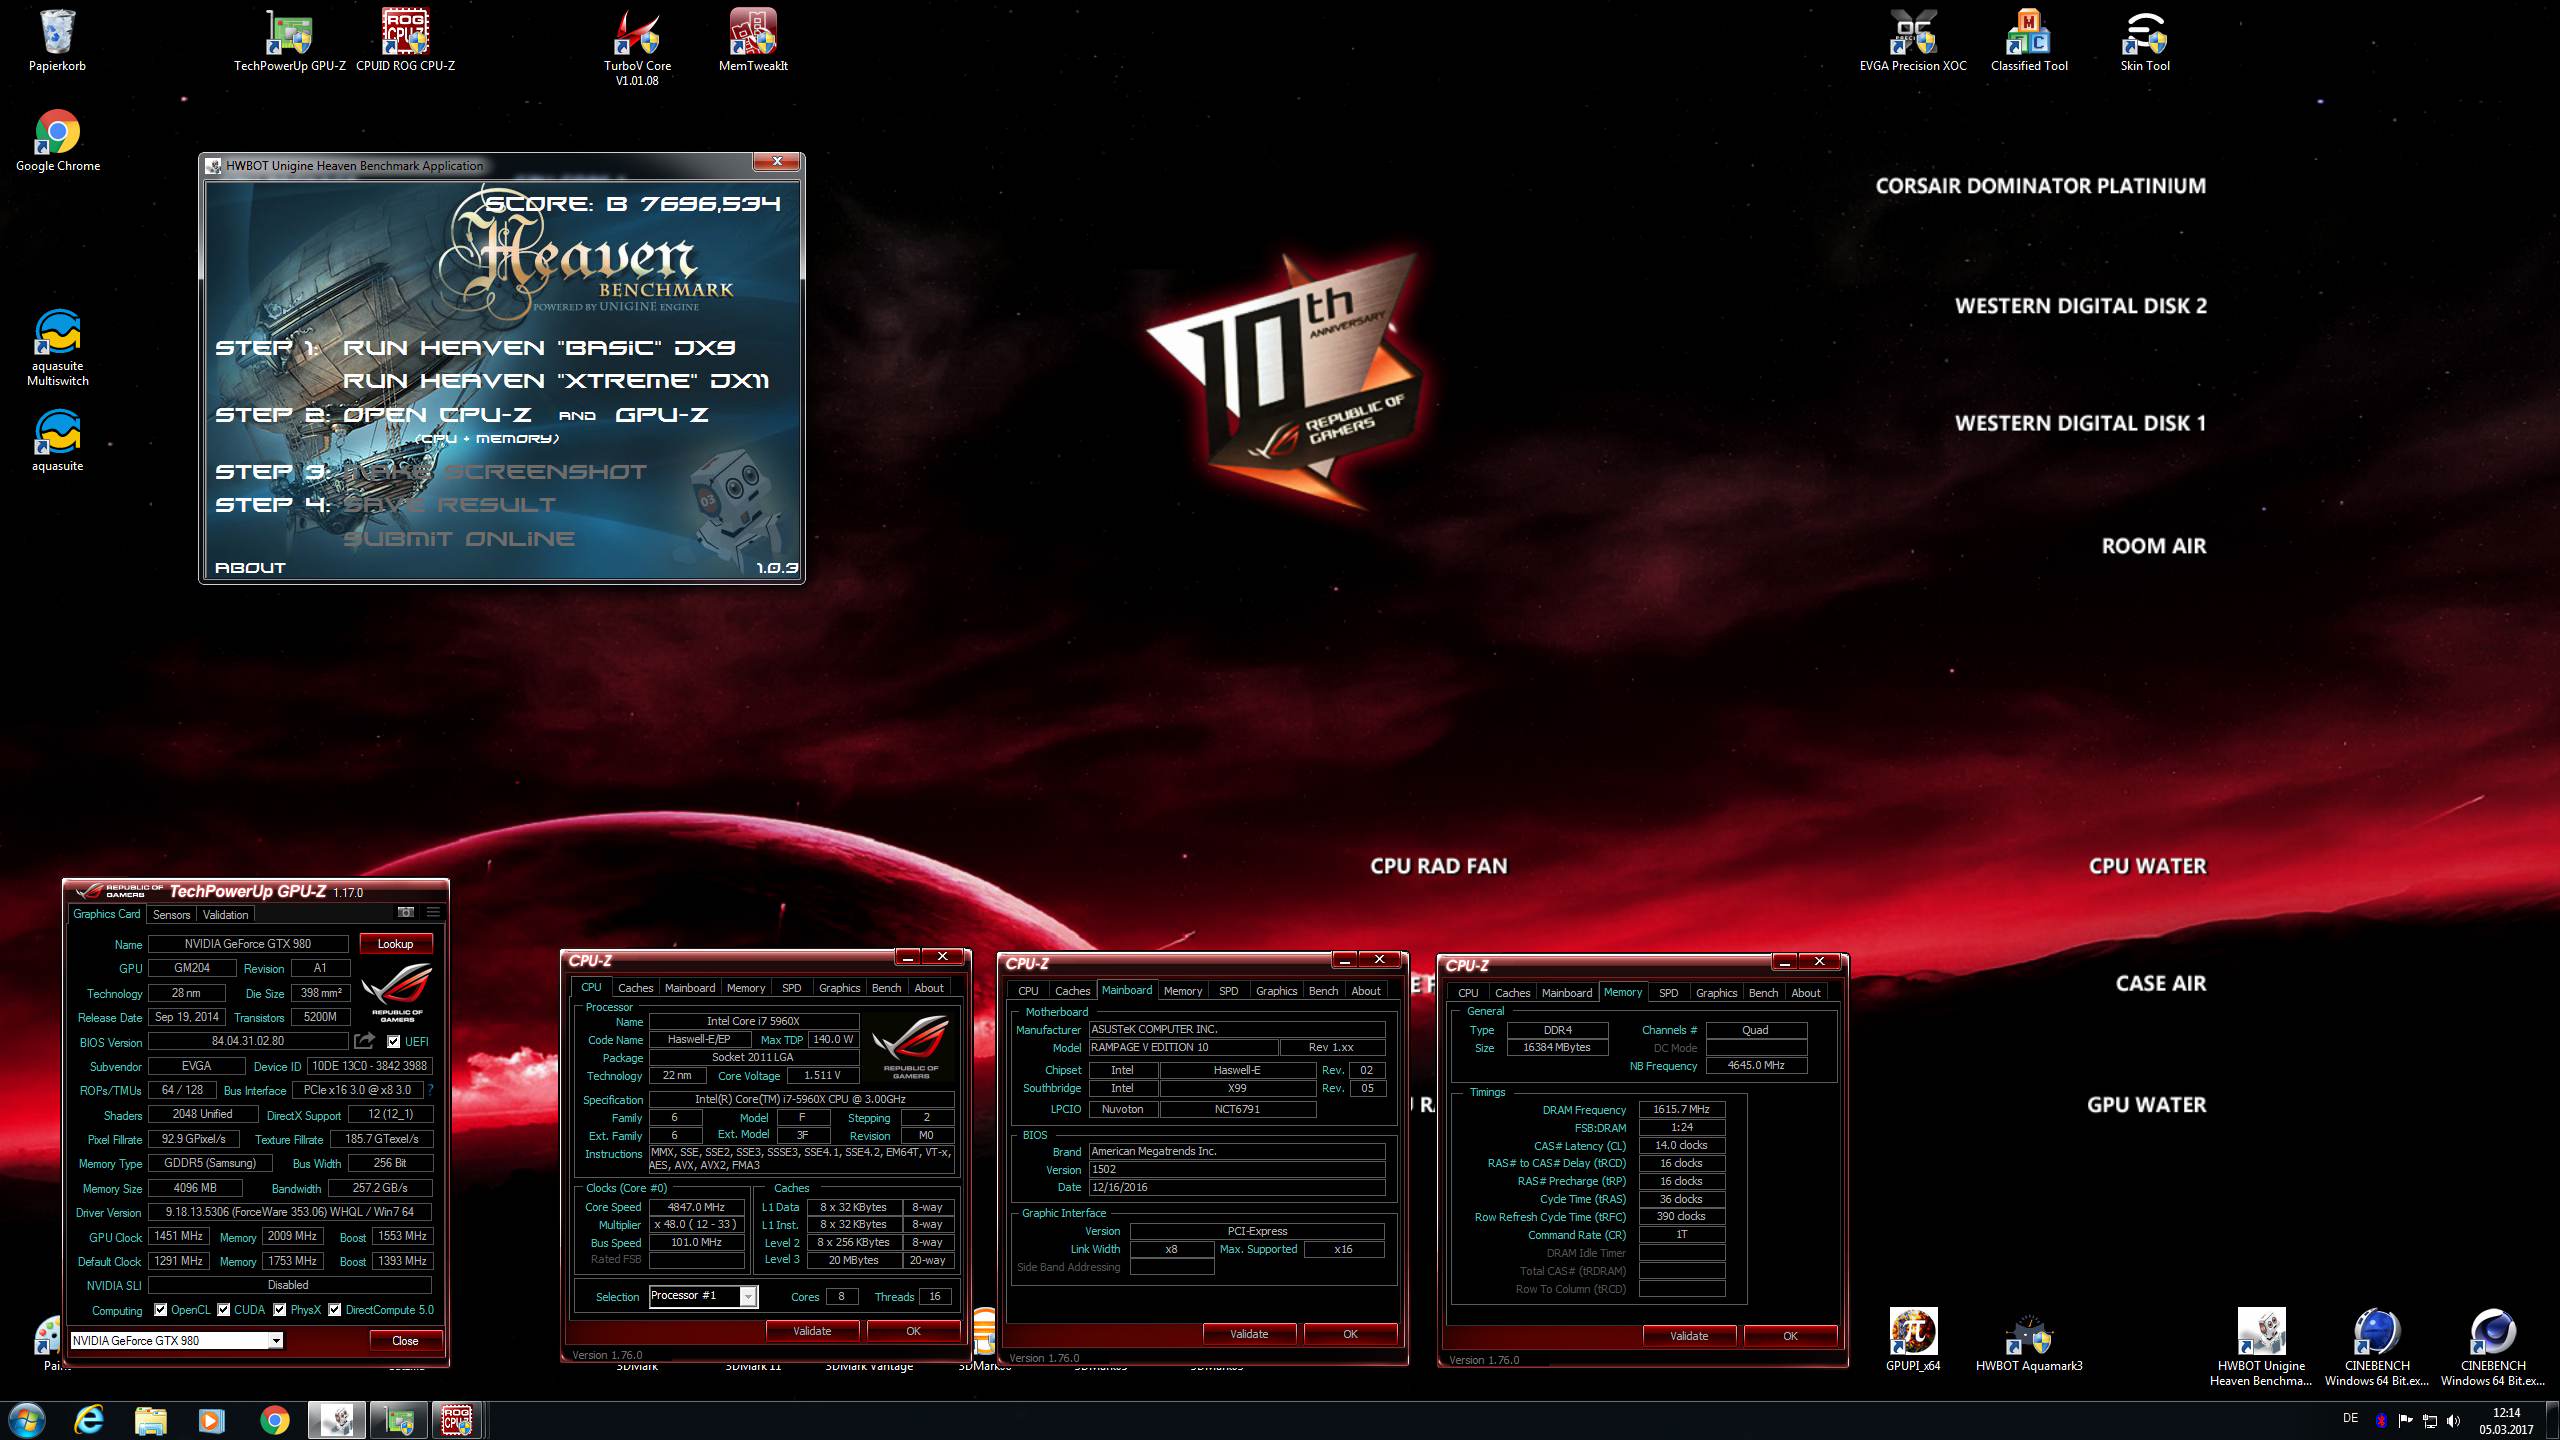Switch to Chrome via taskbar icon
This screenshot has width=2560, height=1440.
pyautogui.click(x=274, y=1420)
